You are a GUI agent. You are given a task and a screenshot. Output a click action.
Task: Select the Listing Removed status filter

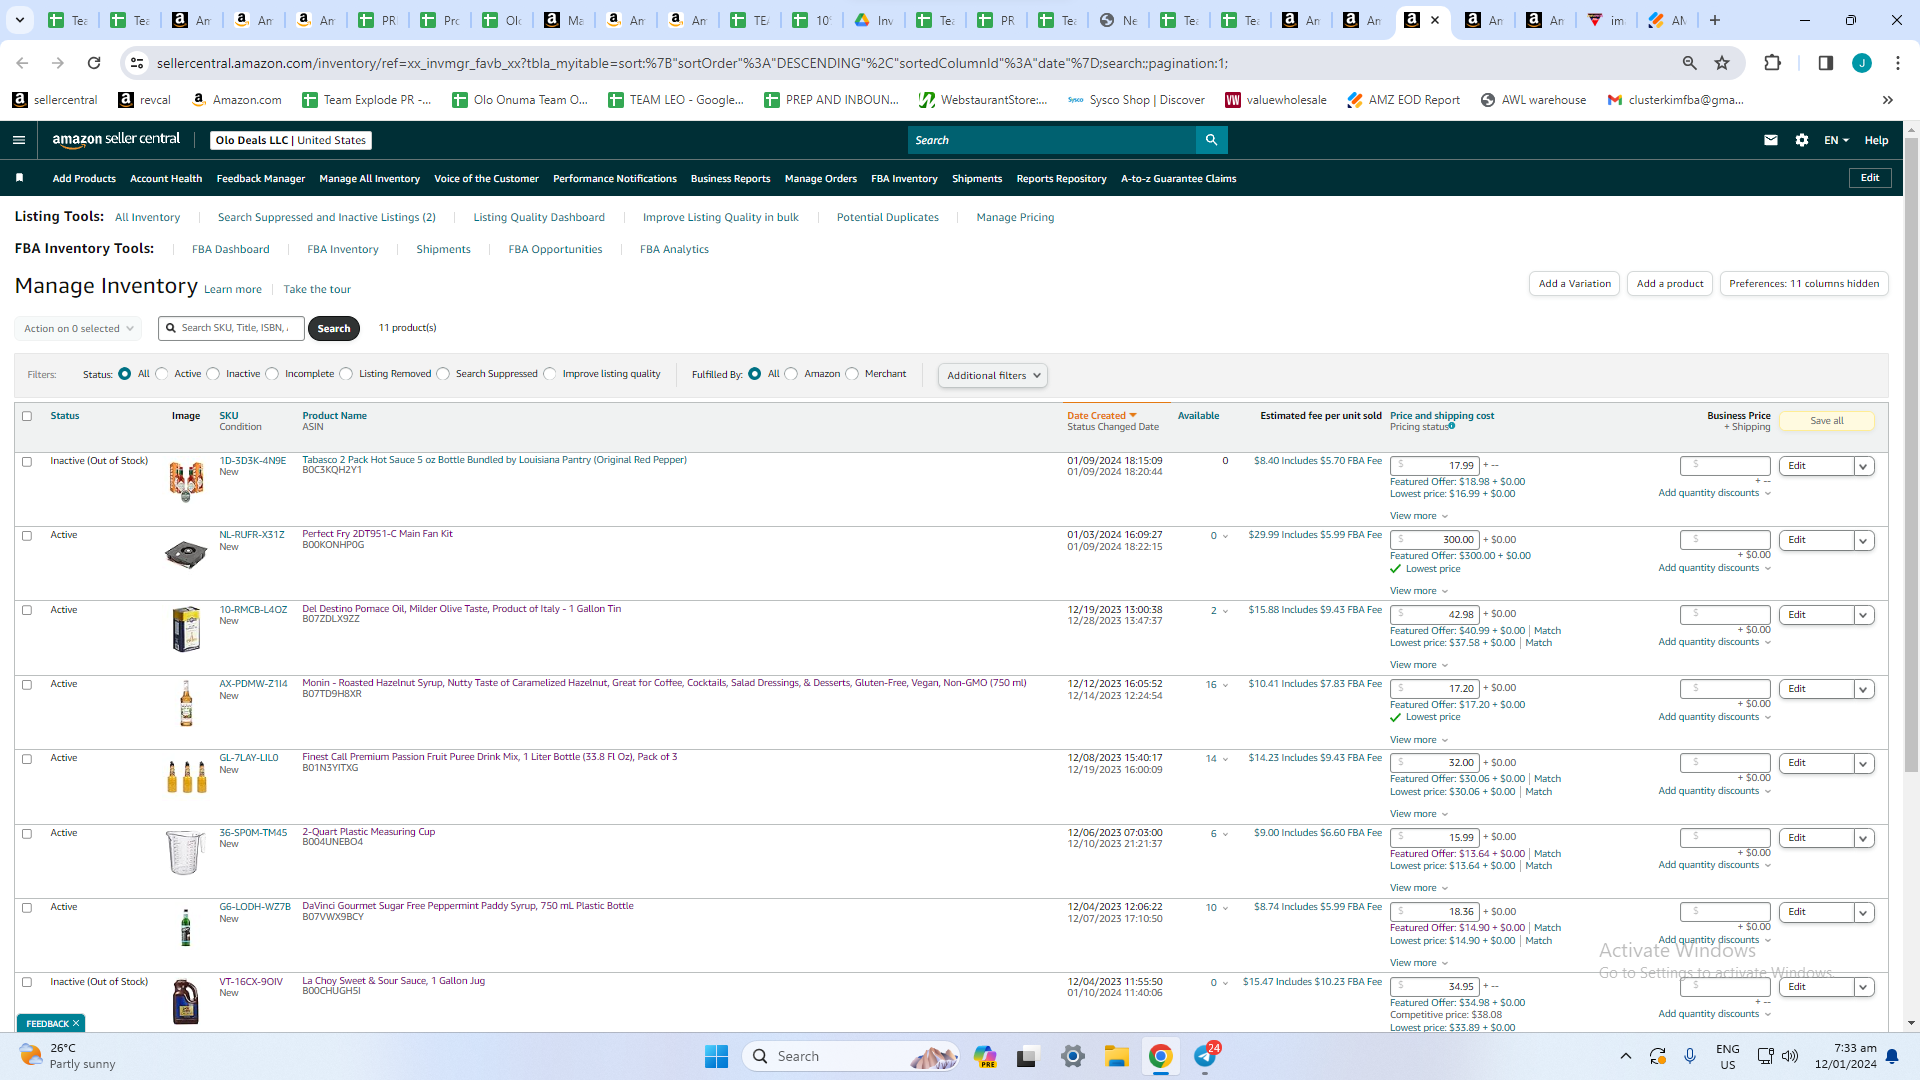click(346, 374)
